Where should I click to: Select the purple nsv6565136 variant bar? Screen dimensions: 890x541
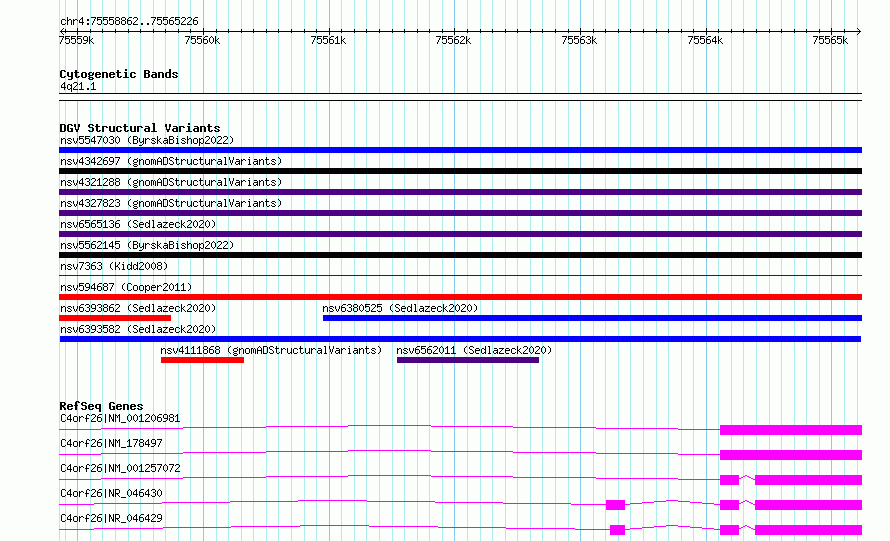click(x=460, y=234)
